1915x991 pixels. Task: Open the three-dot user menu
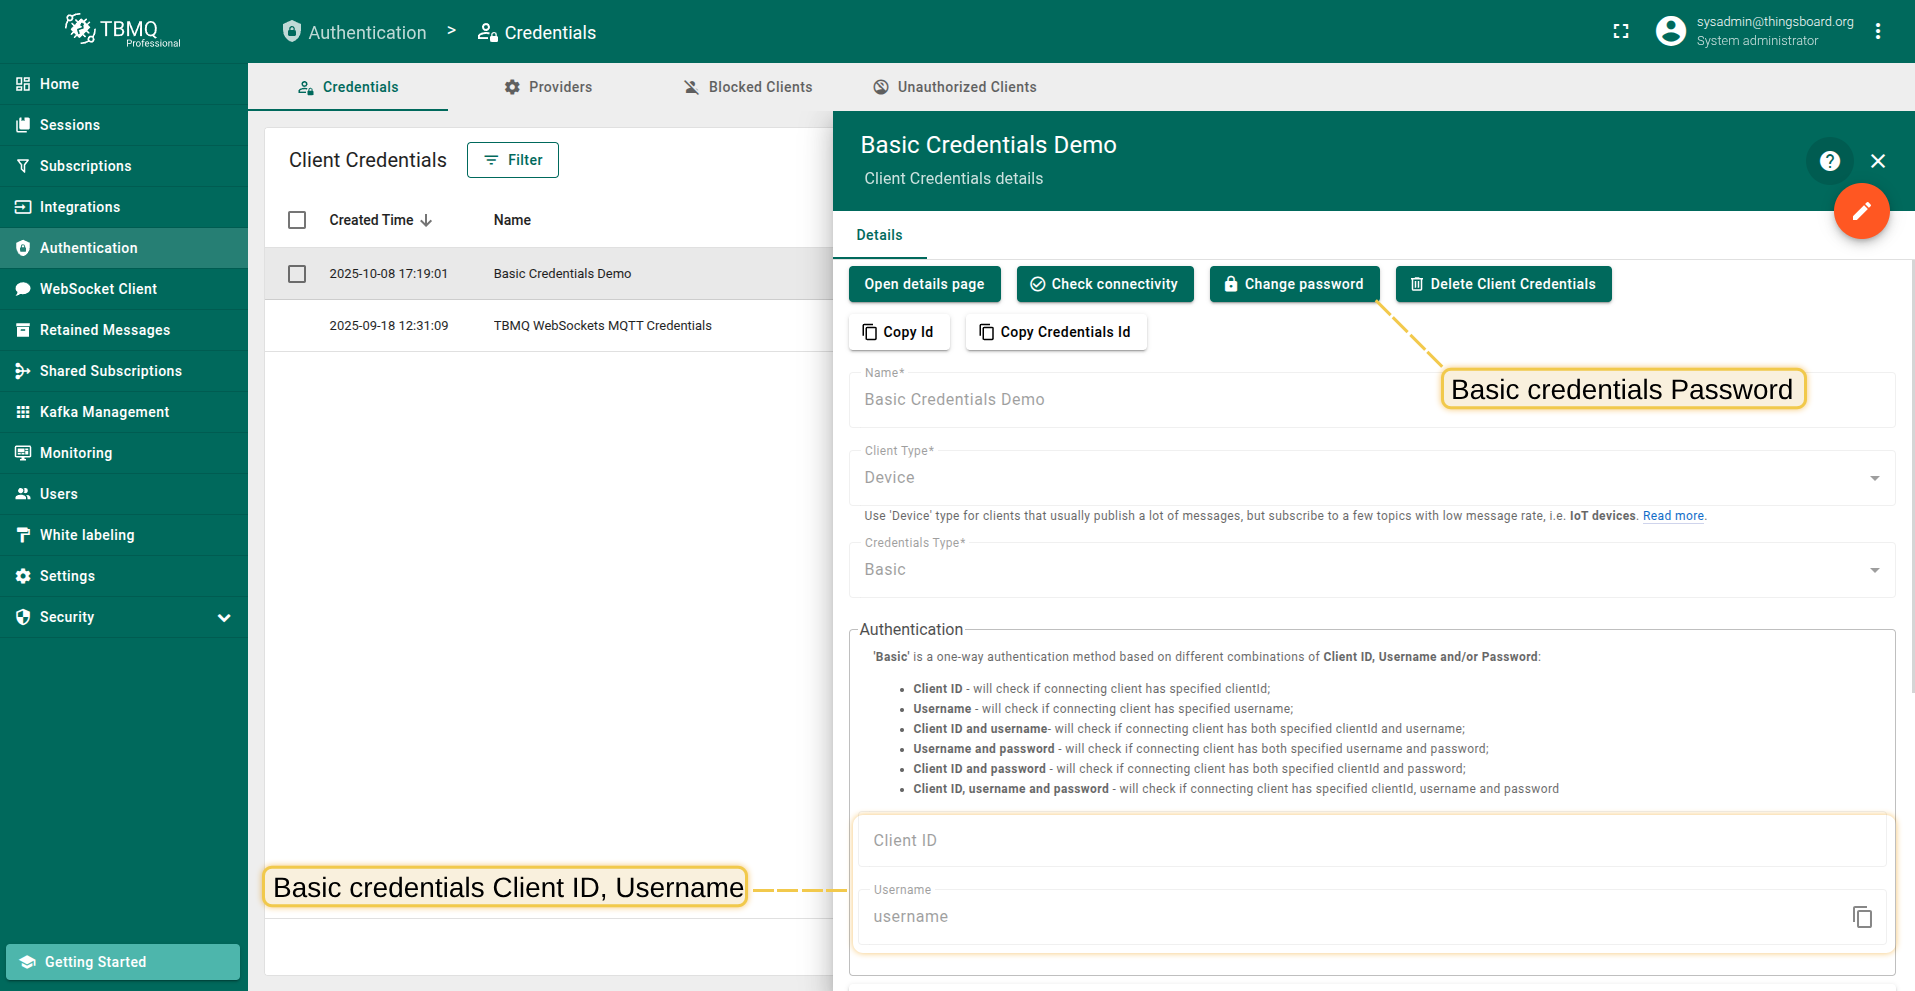pyautogui.click(x=1877, y=32)
